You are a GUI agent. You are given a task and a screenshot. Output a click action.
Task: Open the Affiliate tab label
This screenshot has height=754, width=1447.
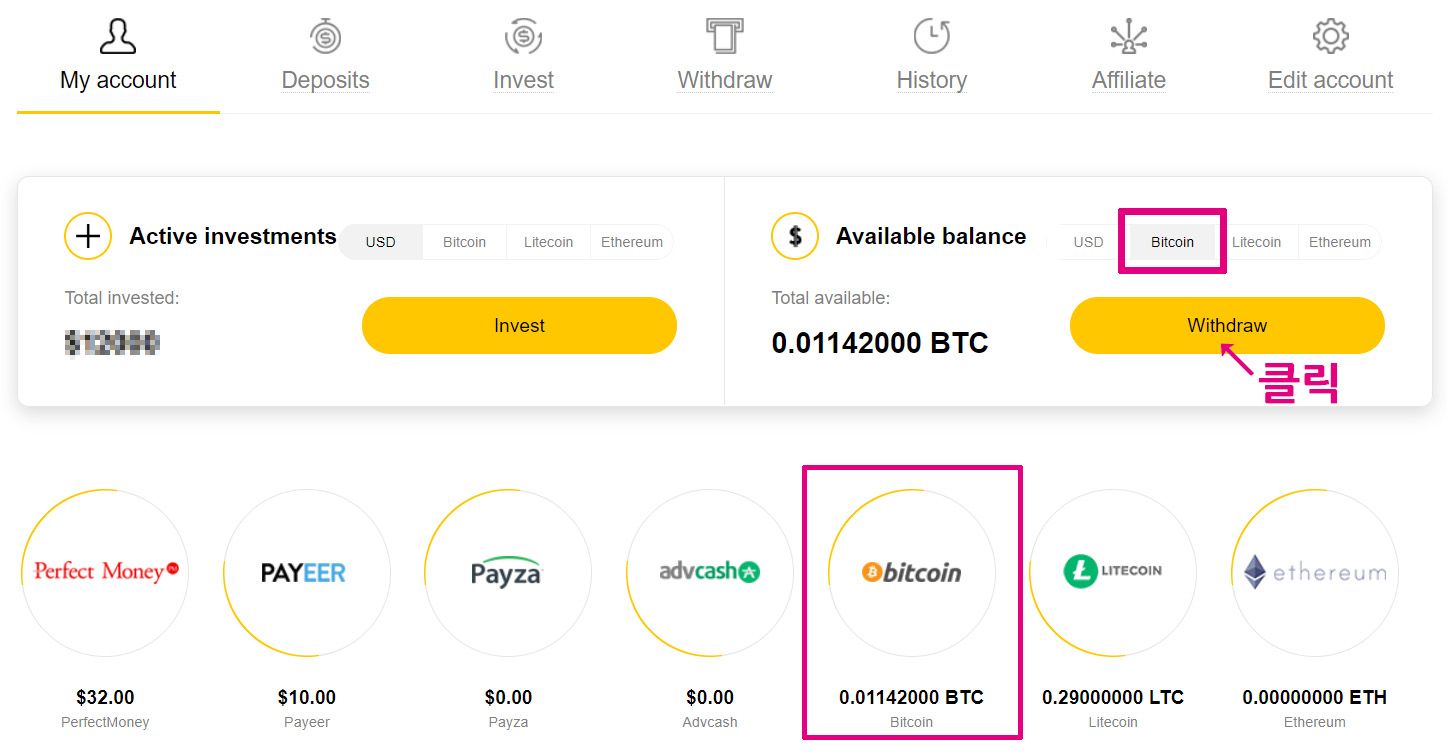click(1129, 80)
